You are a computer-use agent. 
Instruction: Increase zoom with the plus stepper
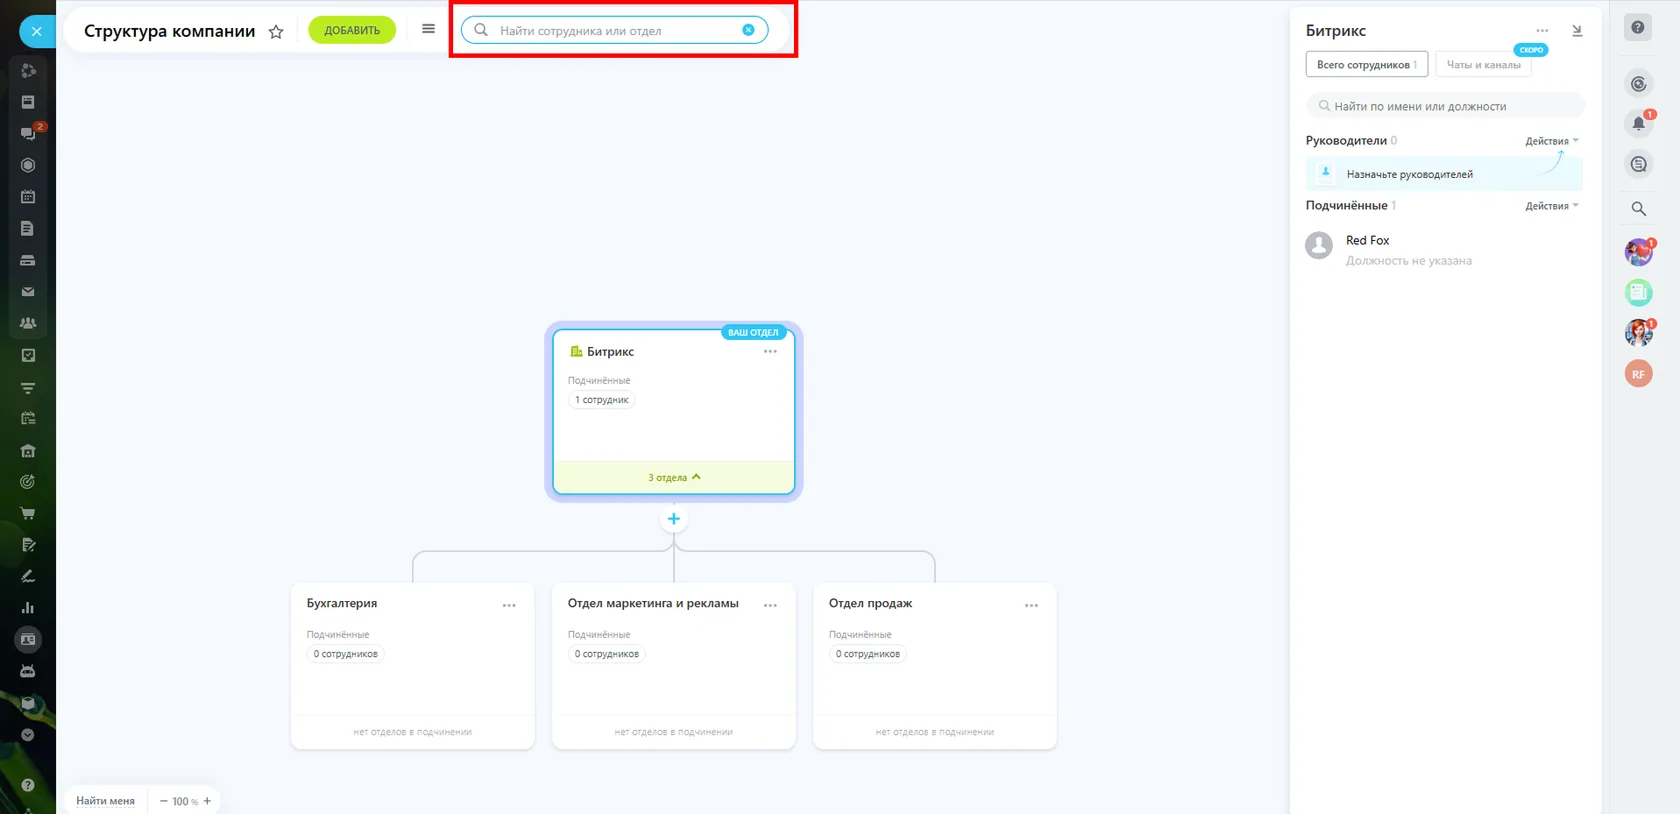tap(208, 801)
